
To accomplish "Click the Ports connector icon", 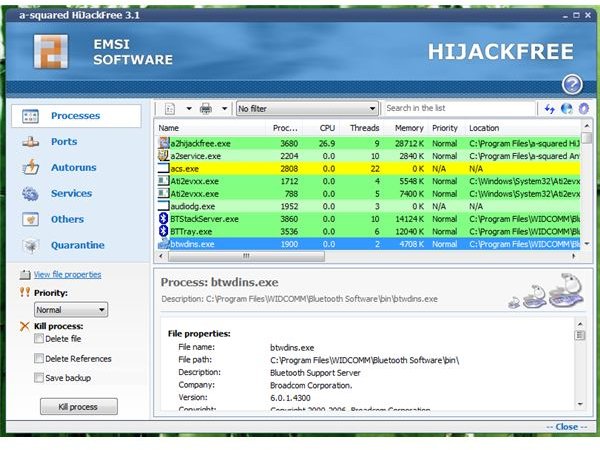I will [x=30, y=142].
